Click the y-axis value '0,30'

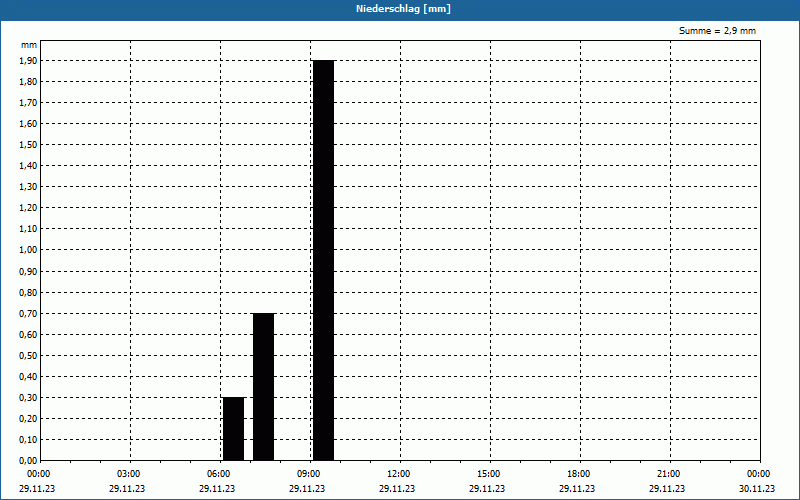[28, 398]
